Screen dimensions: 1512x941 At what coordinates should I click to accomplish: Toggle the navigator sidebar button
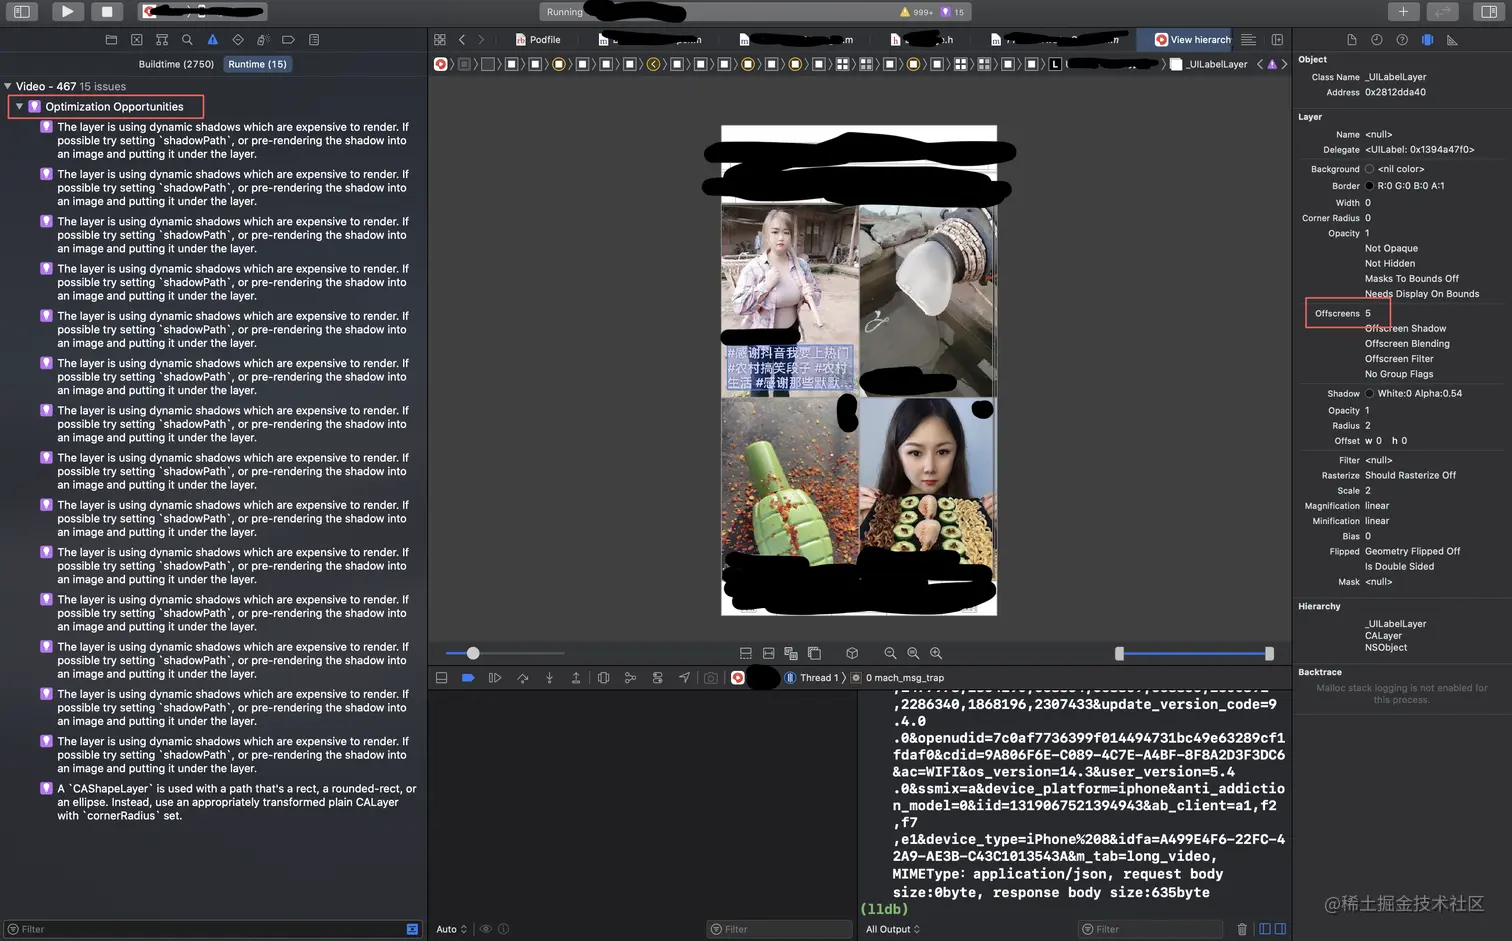click(x=22, y=12)
